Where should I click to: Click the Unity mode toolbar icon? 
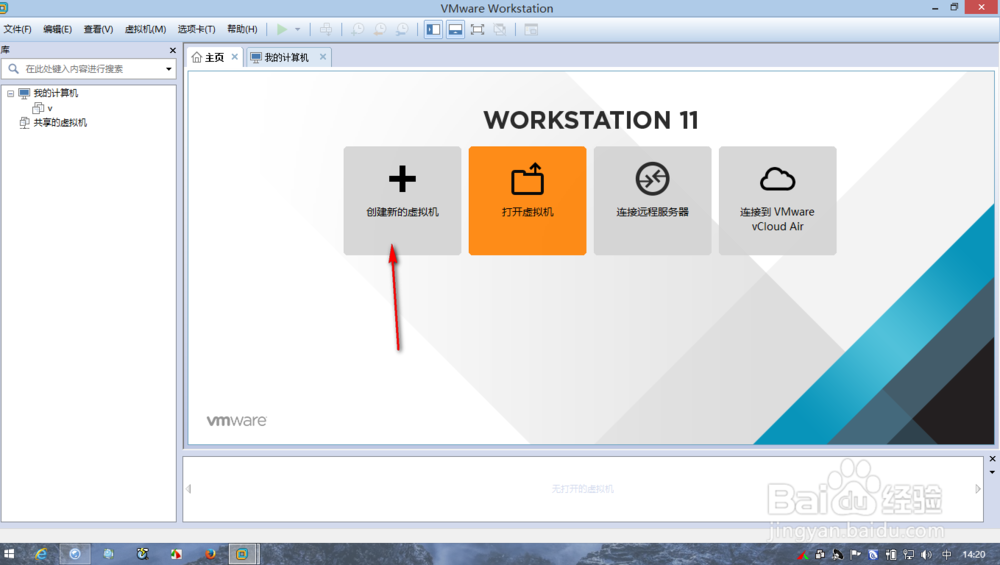click(500, 29)
